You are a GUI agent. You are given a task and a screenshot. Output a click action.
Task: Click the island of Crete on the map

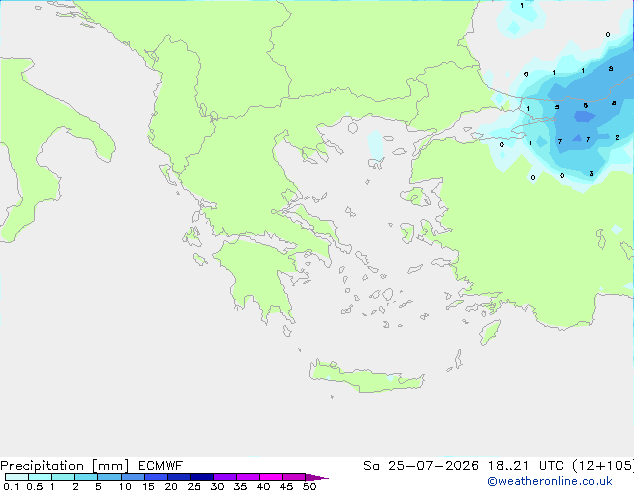coord(366,378)
